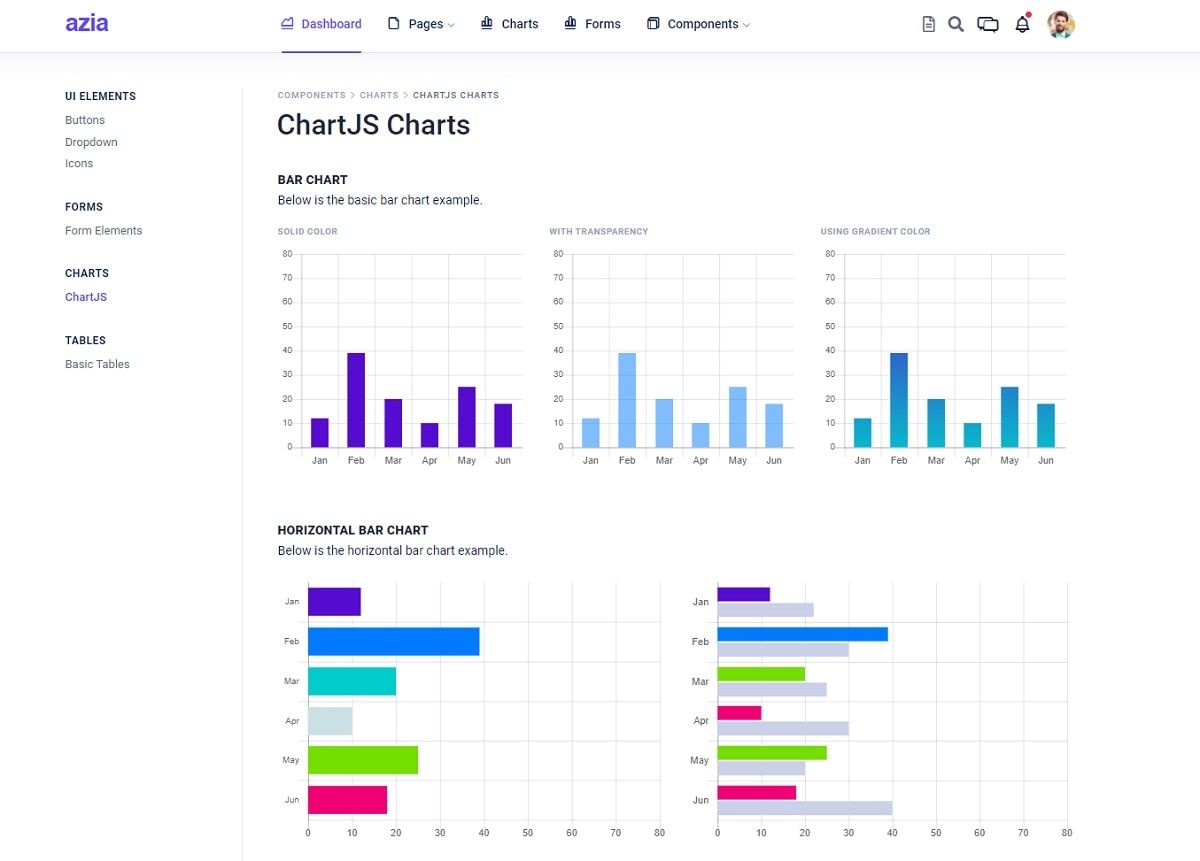Click the green Mar bar in right grouped chart
Image resolution: width=1200 pixels, height=861 pixels.
click(x=761, y=674)
